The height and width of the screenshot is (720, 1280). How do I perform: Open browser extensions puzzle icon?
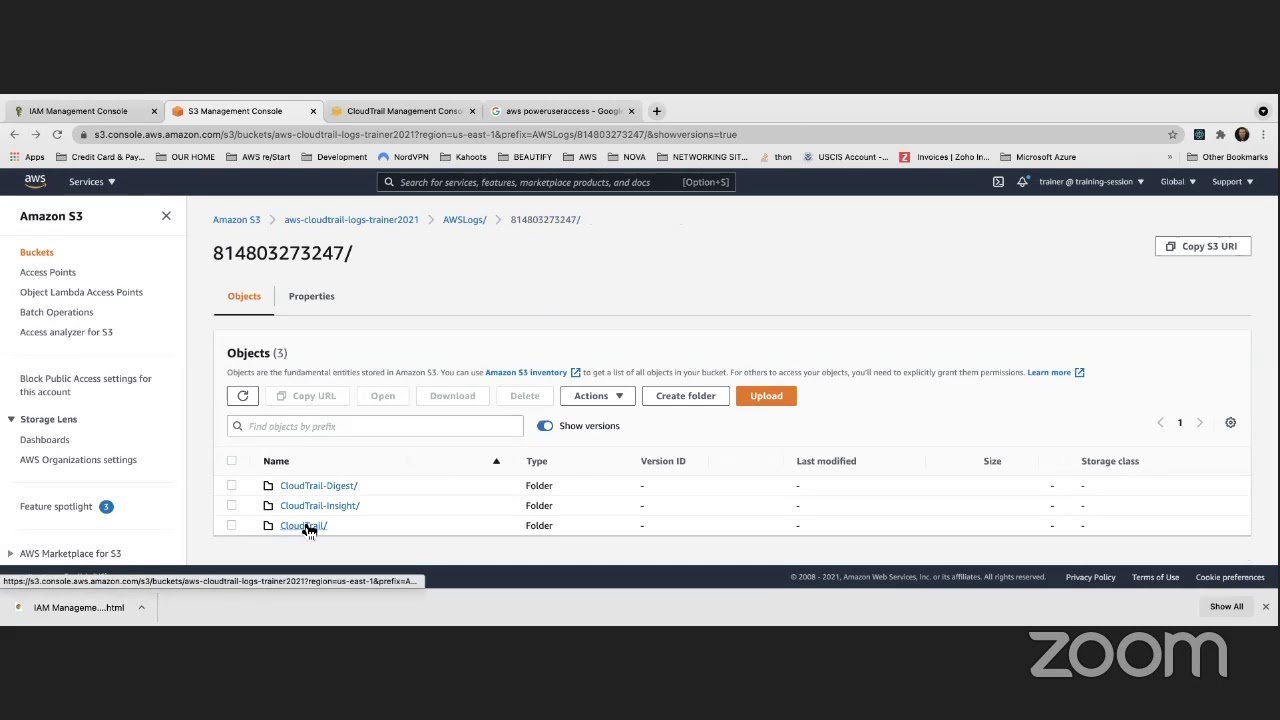coord(1220,134)
